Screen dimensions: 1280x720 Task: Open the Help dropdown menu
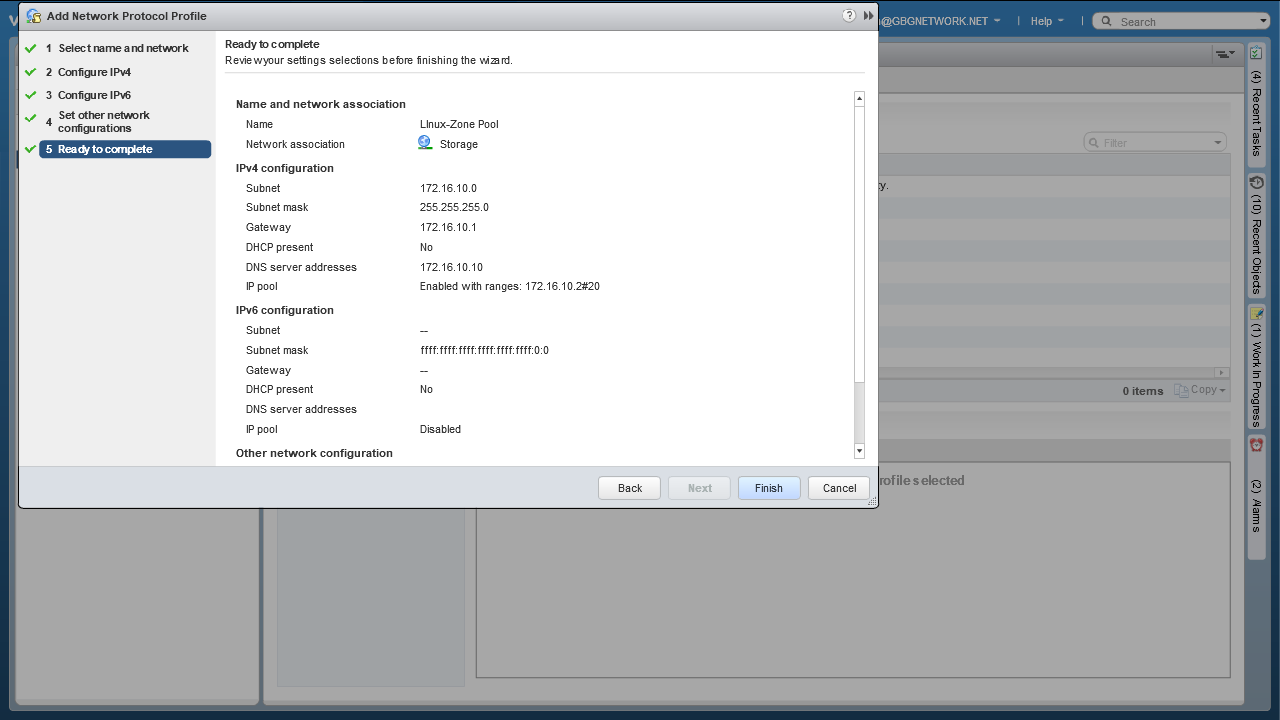[1046, 21]
